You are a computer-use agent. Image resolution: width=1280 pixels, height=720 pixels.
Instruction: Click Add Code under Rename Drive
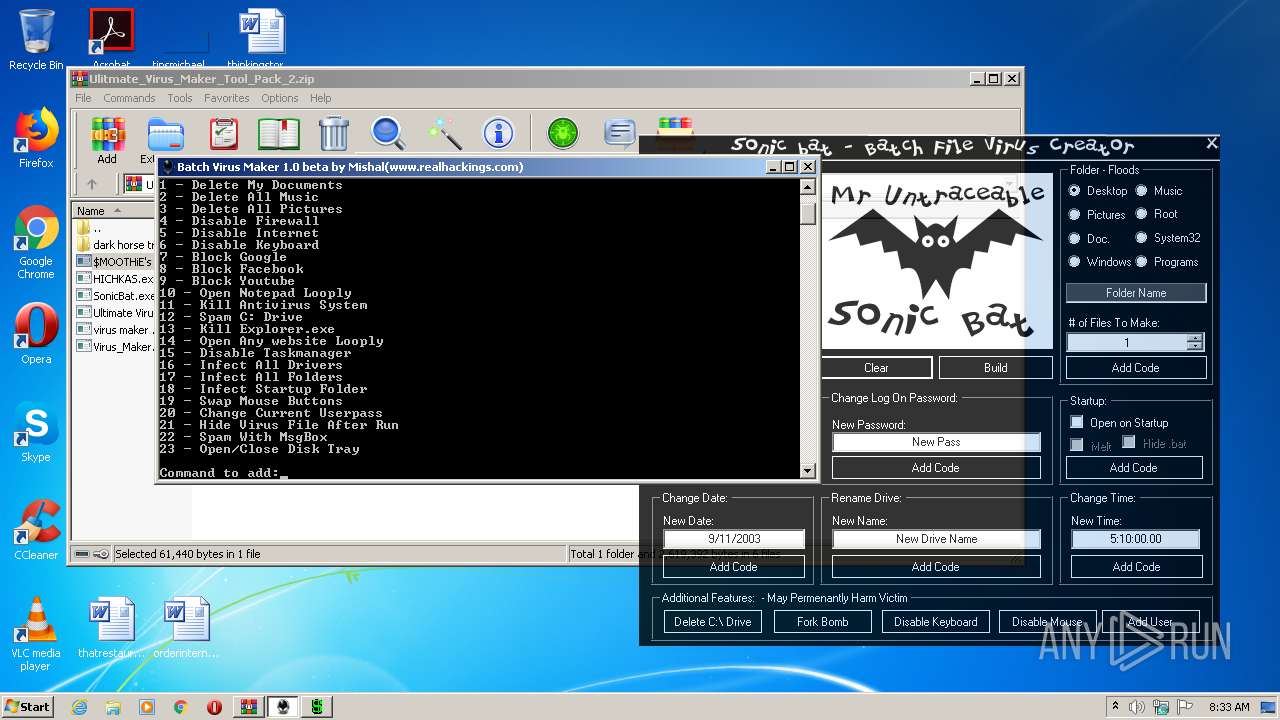[936, 567]
